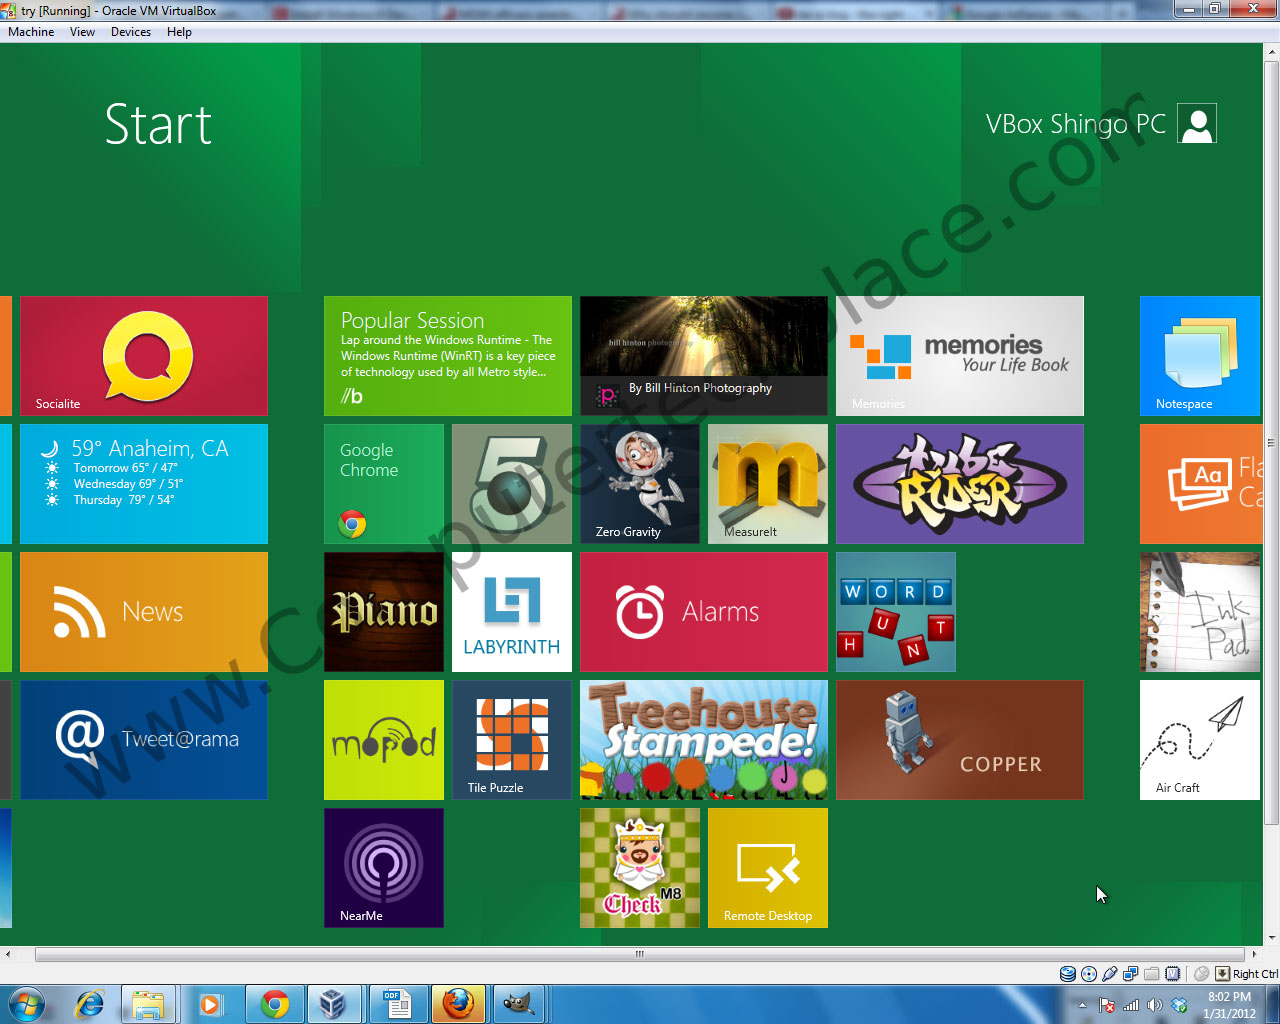Open the number 5 game tile

pos(512,484)
